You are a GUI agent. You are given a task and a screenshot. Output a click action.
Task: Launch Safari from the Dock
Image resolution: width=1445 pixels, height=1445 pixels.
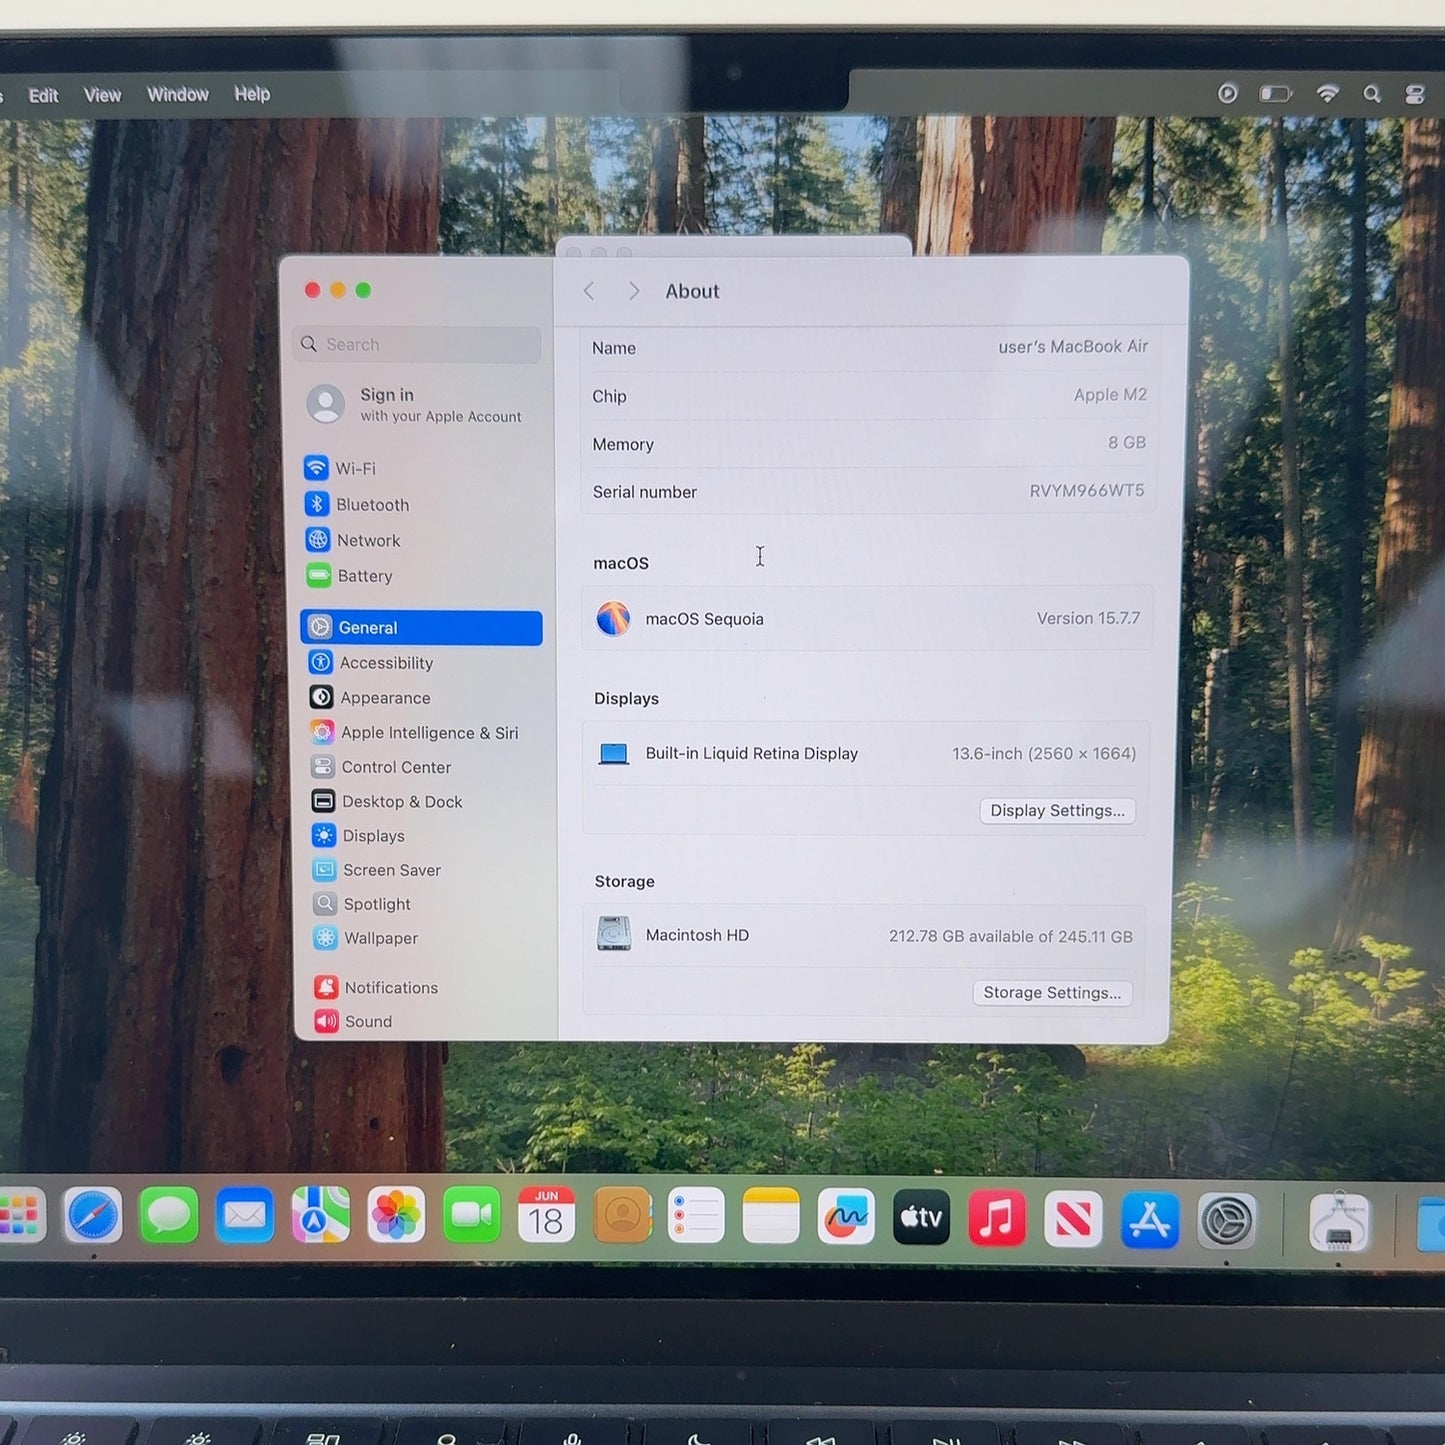coord(94,1216)
